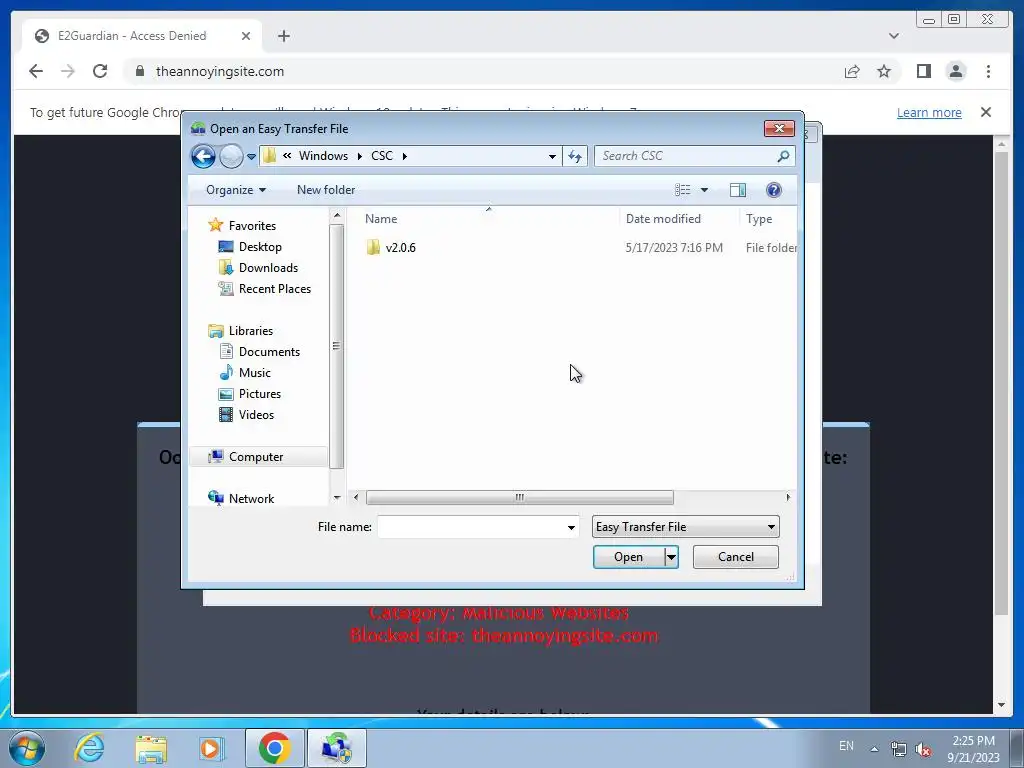Launch Internet Explorer from taskbar
1024x768 pixels.
(x=89, y=748)
